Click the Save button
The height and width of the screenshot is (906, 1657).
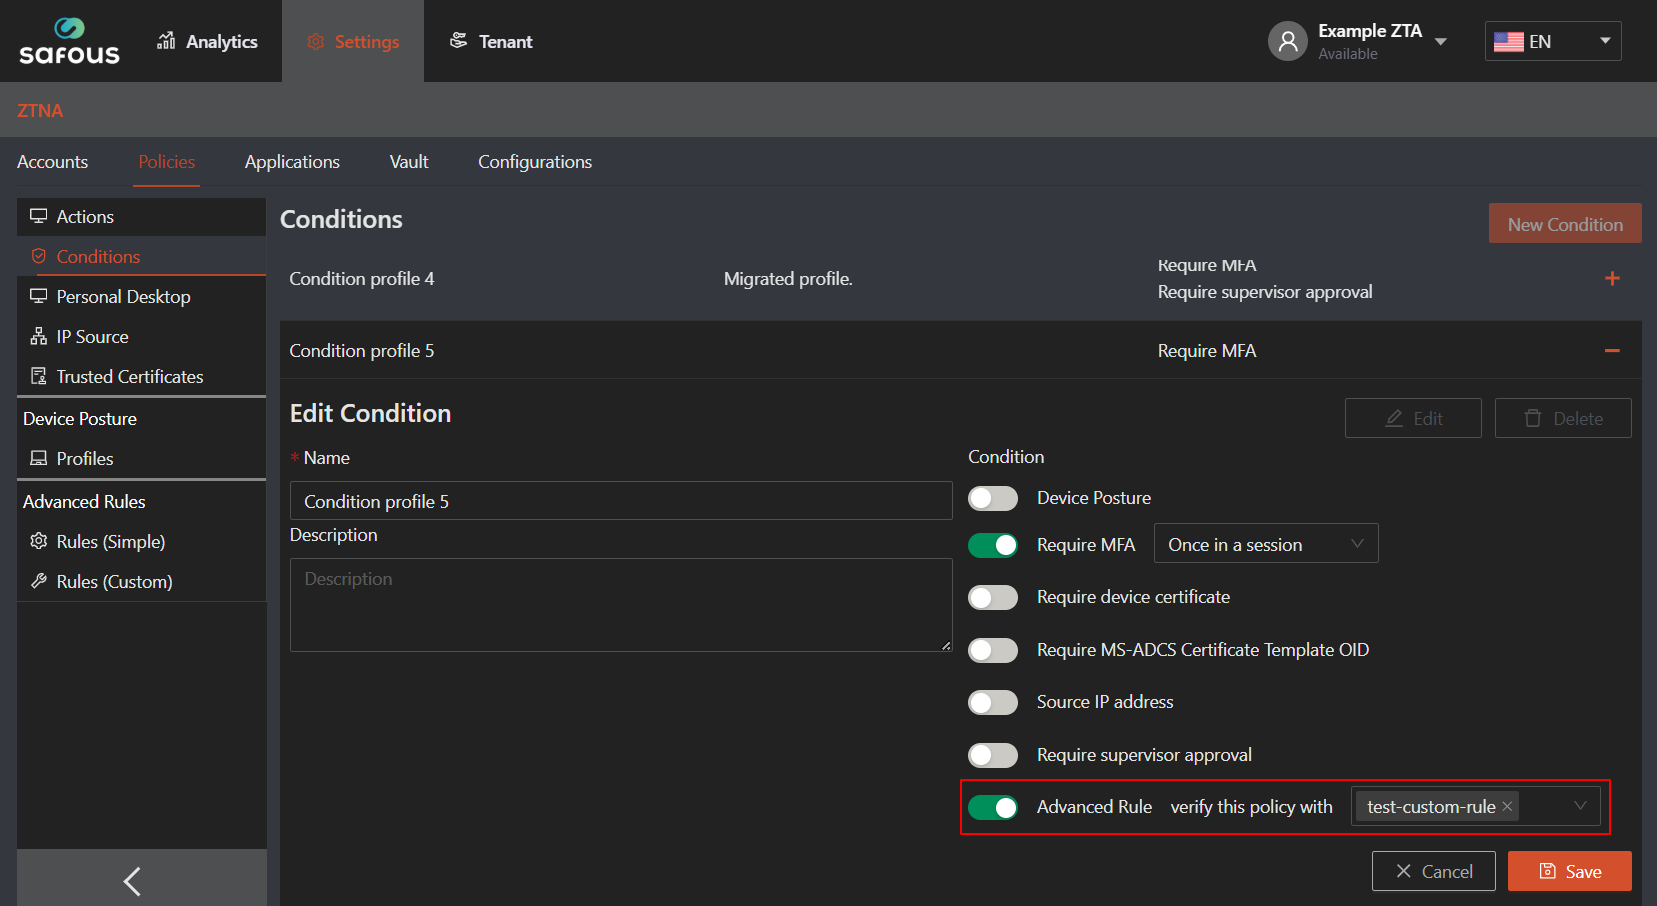pos(1569,871)
